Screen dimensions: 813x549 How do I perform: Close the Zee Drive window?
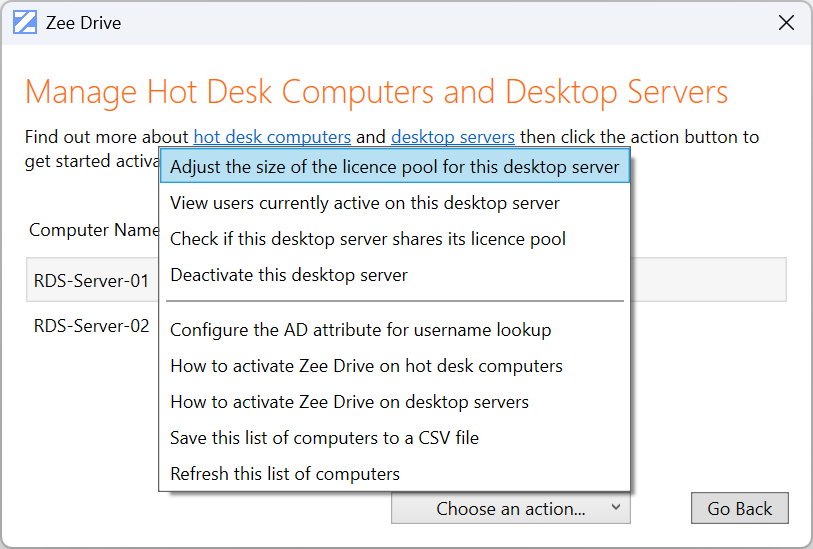[x=786, y=22]
